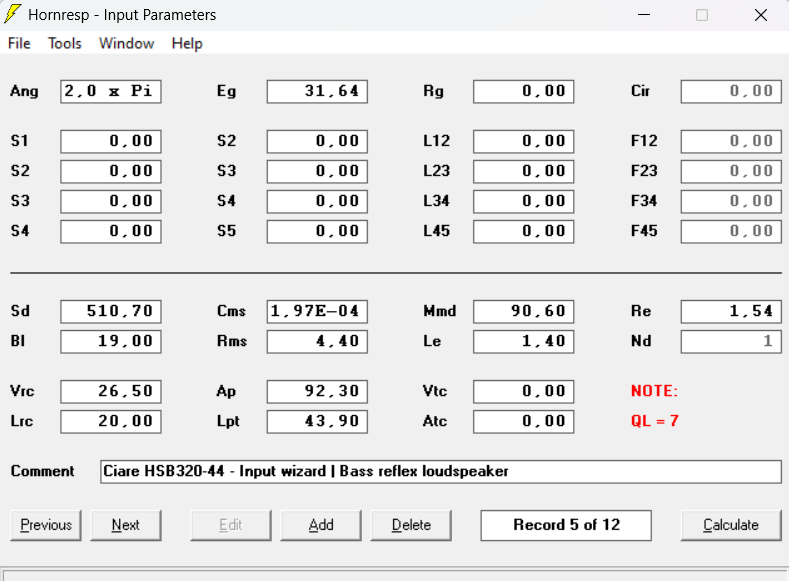Click the L23 input field
The image size is (789, 581).
pyautogui.click(x=523, y=172)
